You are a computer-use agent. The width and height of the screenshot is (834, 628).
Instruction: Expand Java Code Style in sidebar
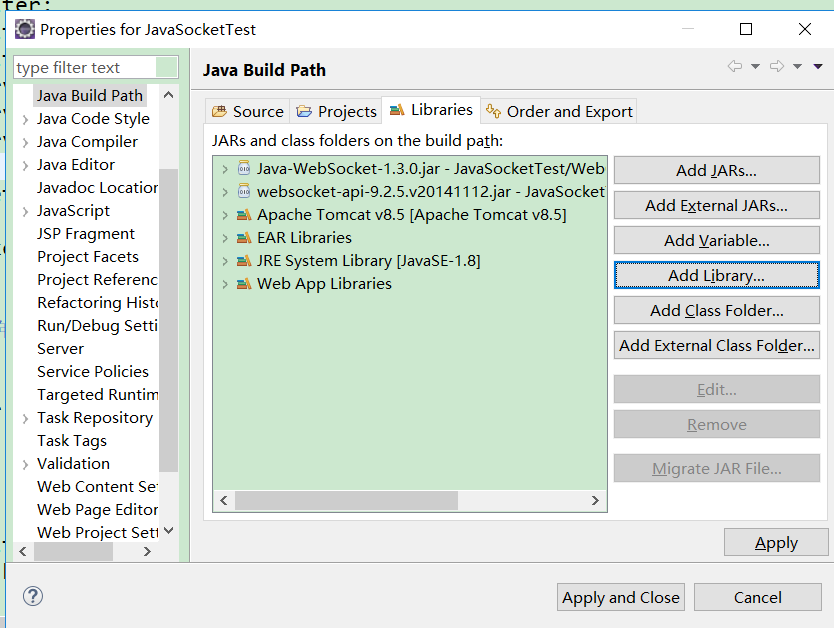pos(25,120)
